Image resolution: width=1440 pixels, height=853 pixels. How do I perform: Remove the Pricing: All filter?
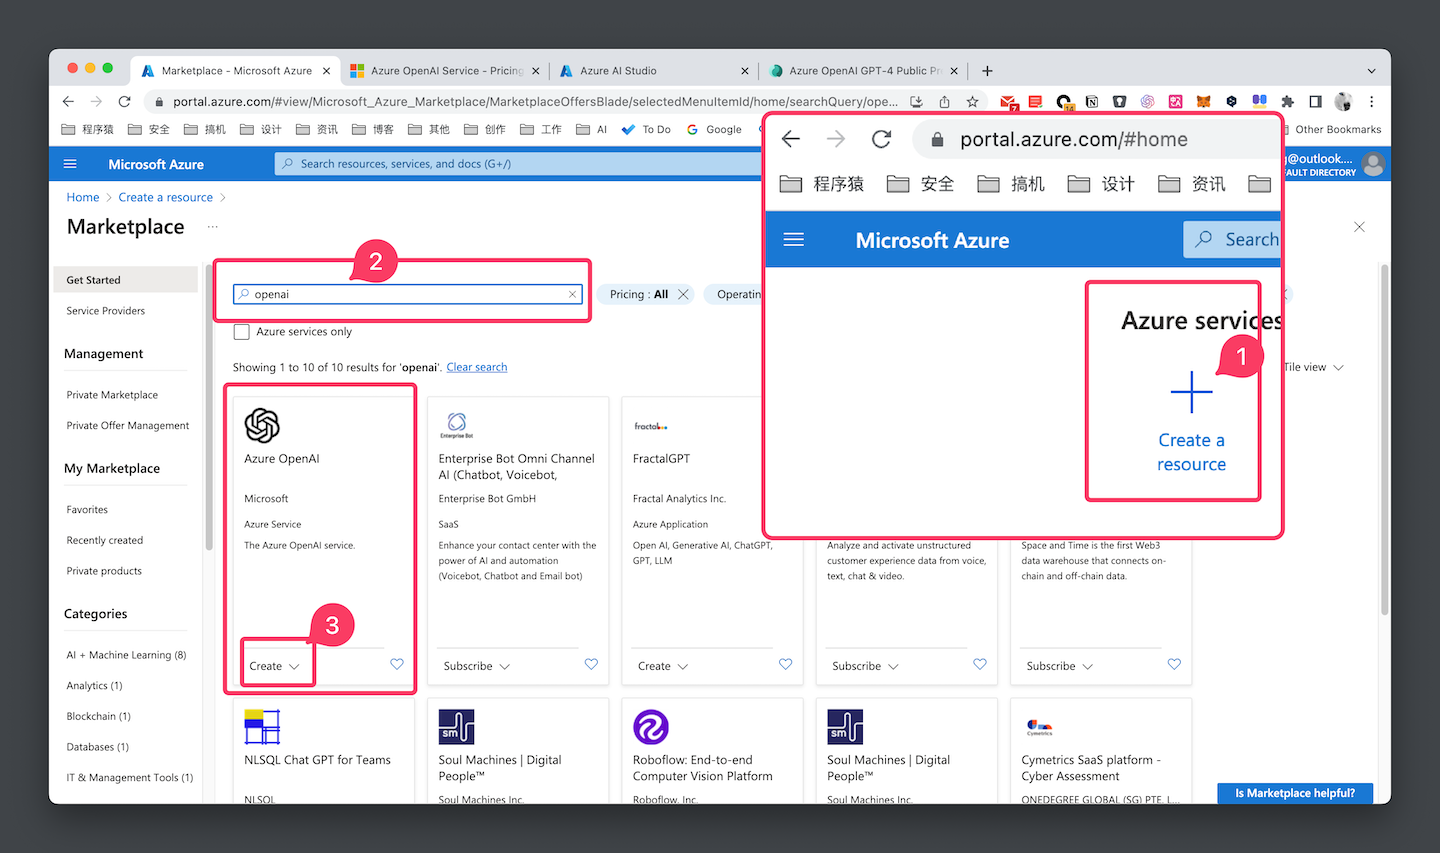[x=683, y=294]
